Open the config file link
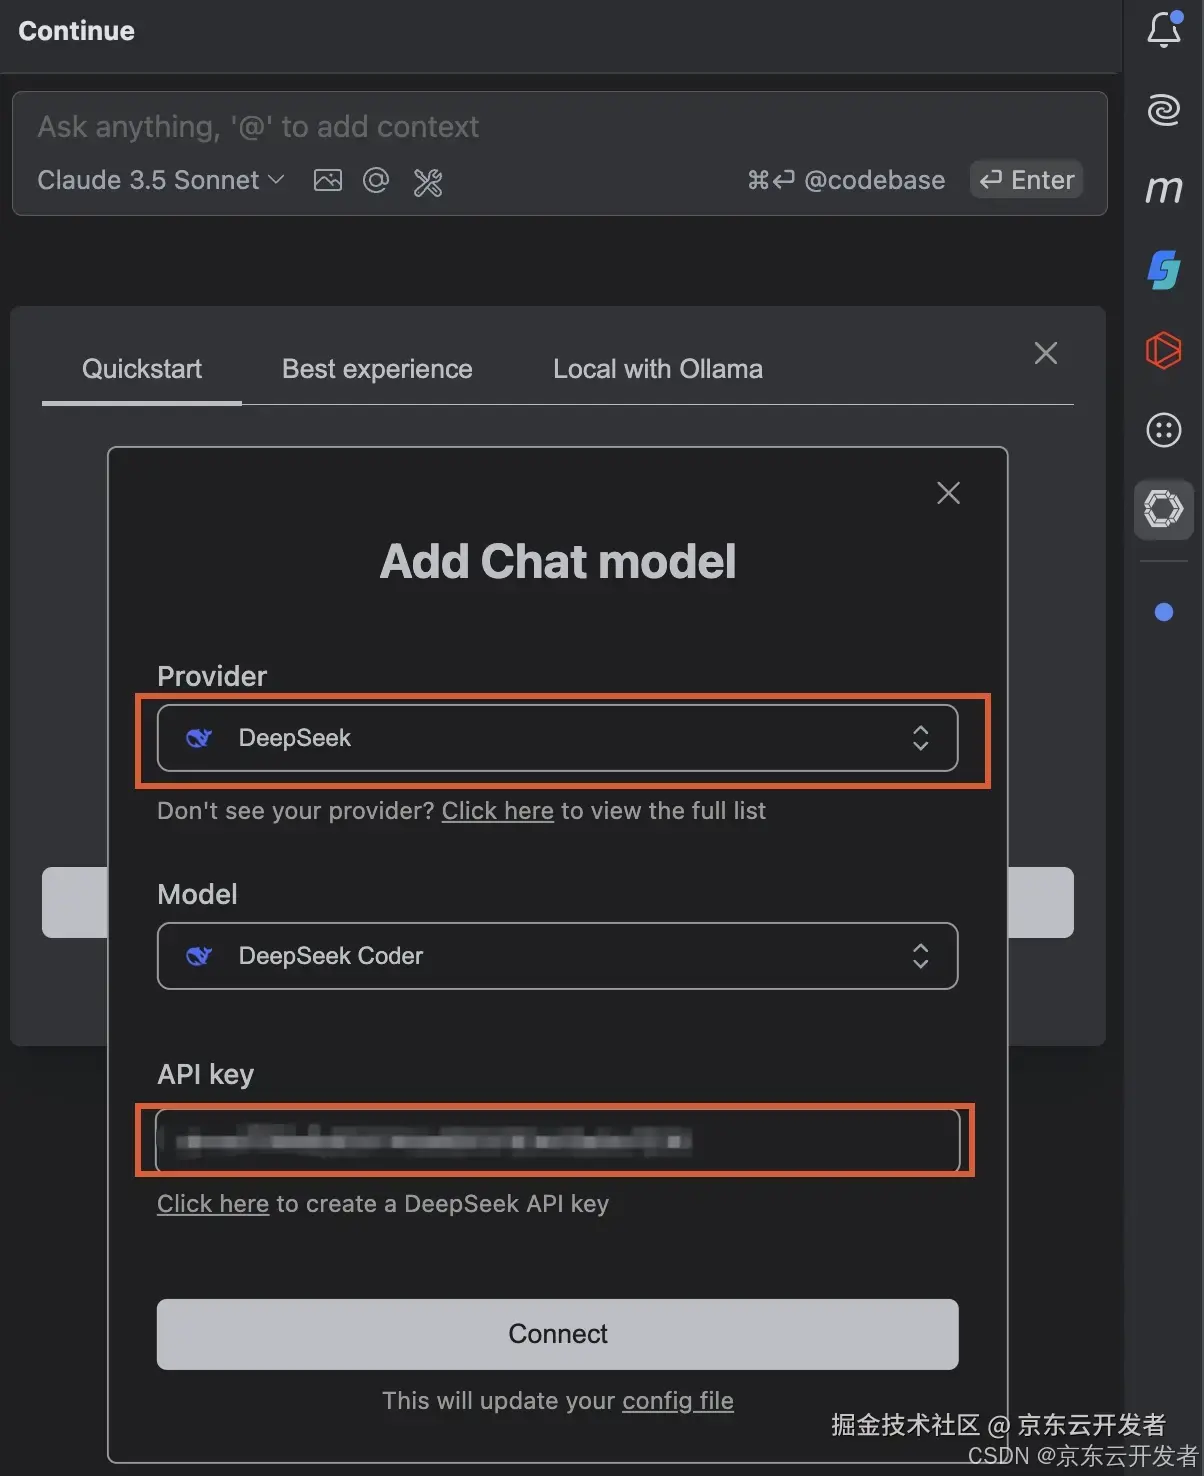 tap(678, 1401)
